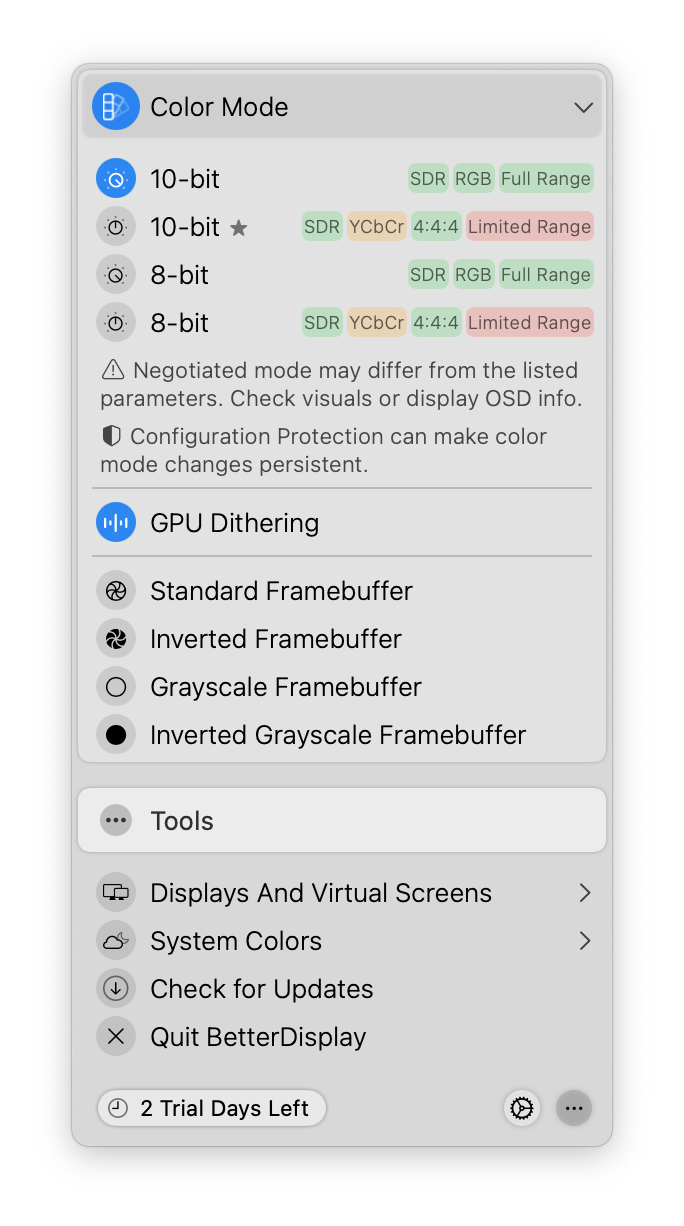Click the Grayscale Framebuffer circle icon
This screenshot has width=684, height=1226.
116,687
